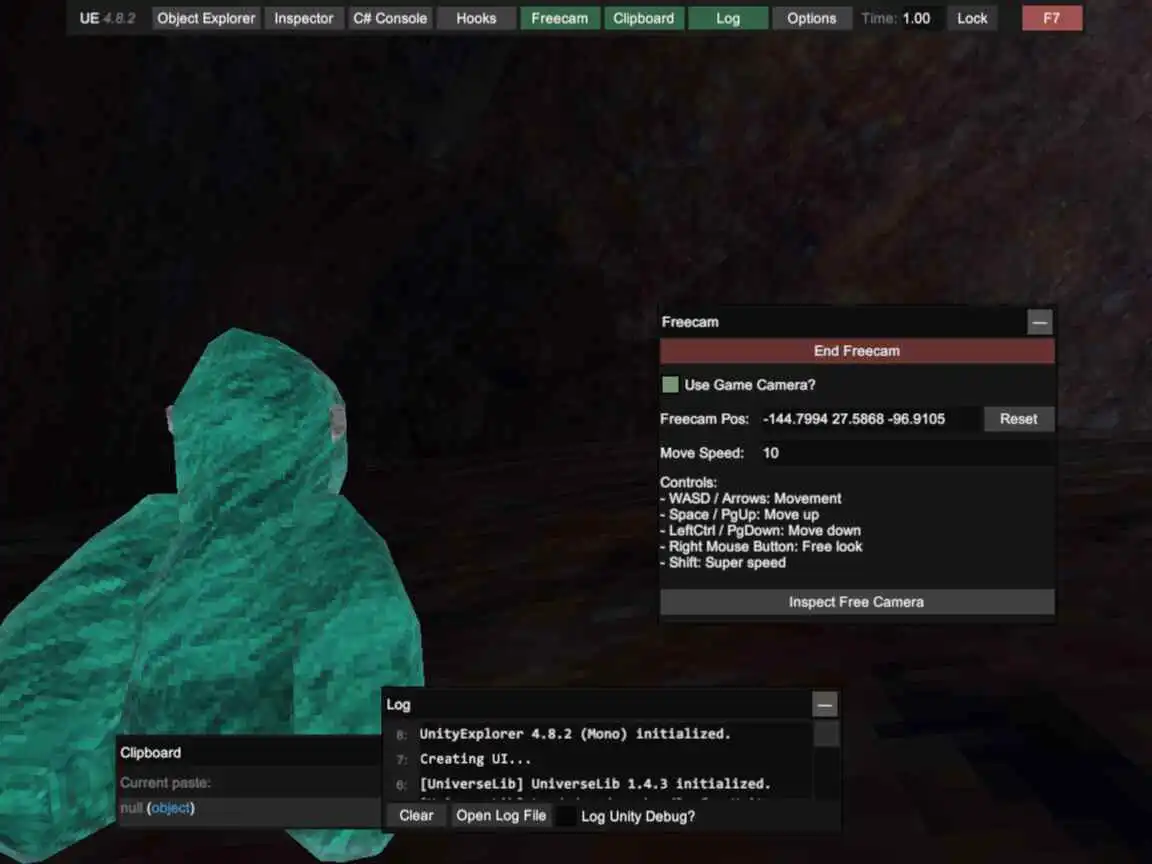The image size is (1152, 864).
Task: Click the UE 4.8.2 version label
Action: [x=107, y=18]
